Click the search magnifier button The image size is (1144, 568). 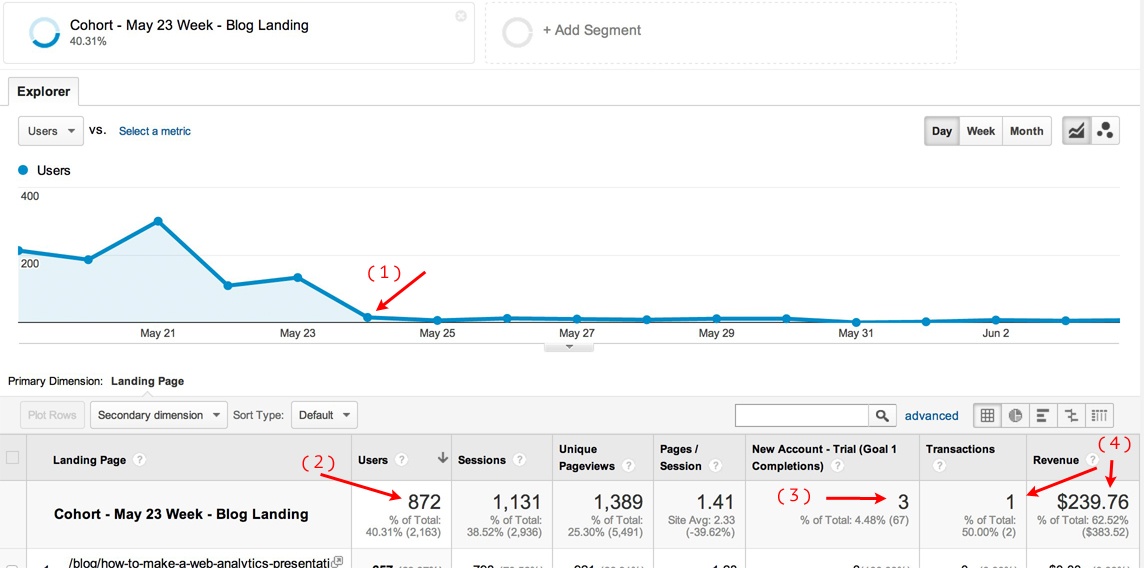click(882, 415)
